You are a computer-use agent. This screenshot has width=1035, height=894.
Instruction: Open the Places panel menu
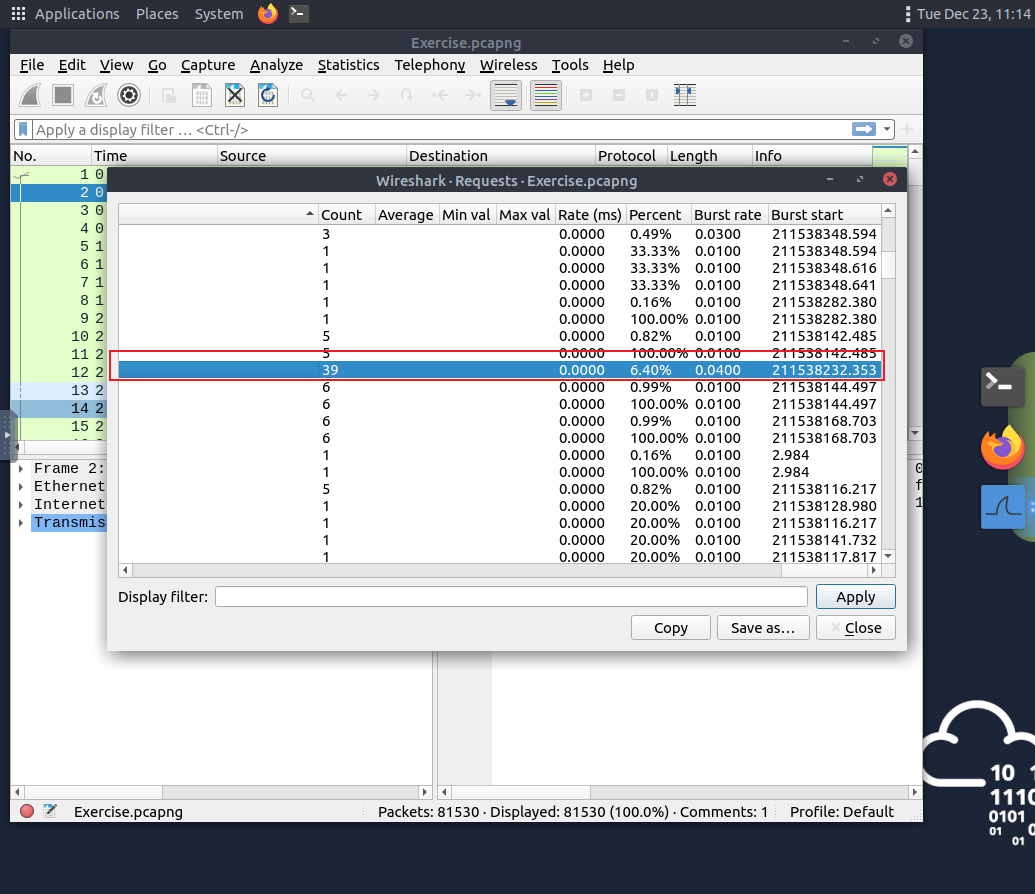[x=157, y=14]
